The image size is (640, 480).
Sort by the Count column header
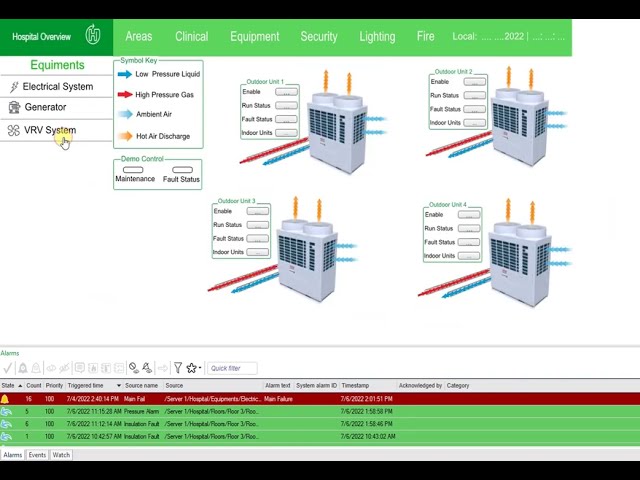34,385
